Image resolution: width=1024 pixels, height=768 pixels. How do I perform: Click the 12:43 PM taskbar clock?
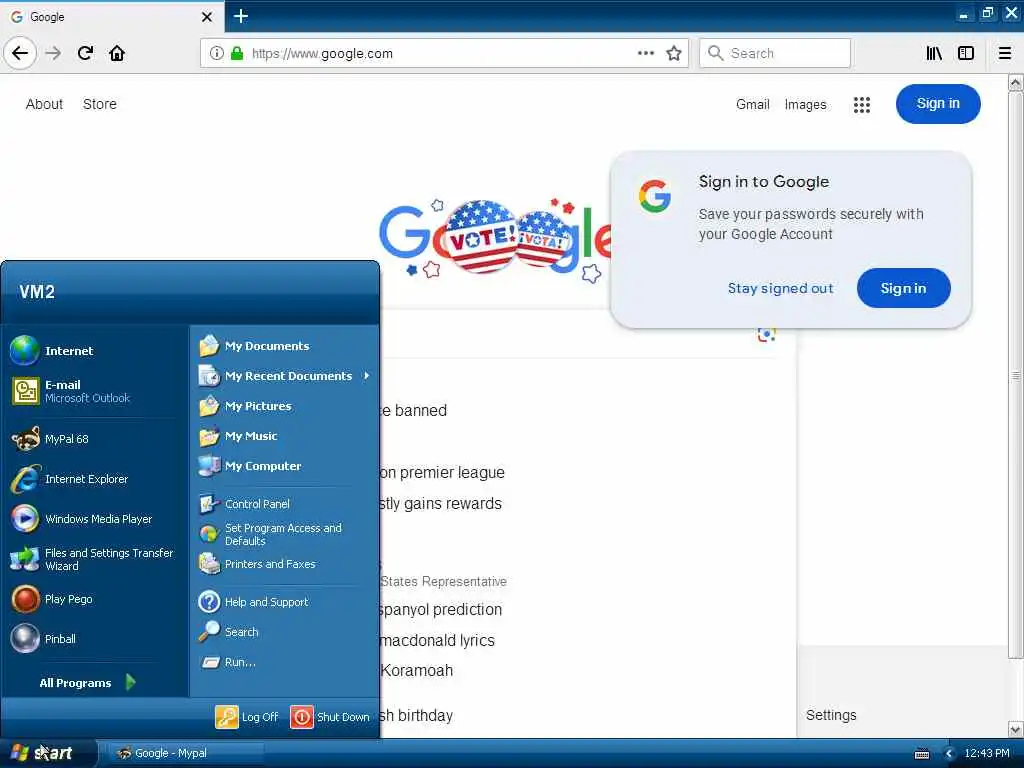tap(987, 754)
